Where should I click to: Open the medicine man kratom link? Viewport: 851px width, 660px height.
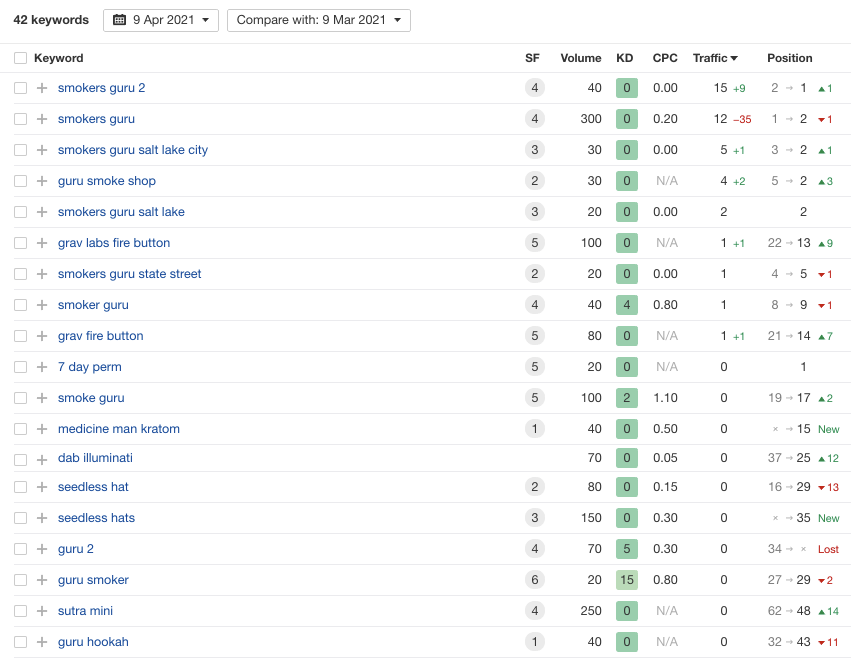click(119, 429)
